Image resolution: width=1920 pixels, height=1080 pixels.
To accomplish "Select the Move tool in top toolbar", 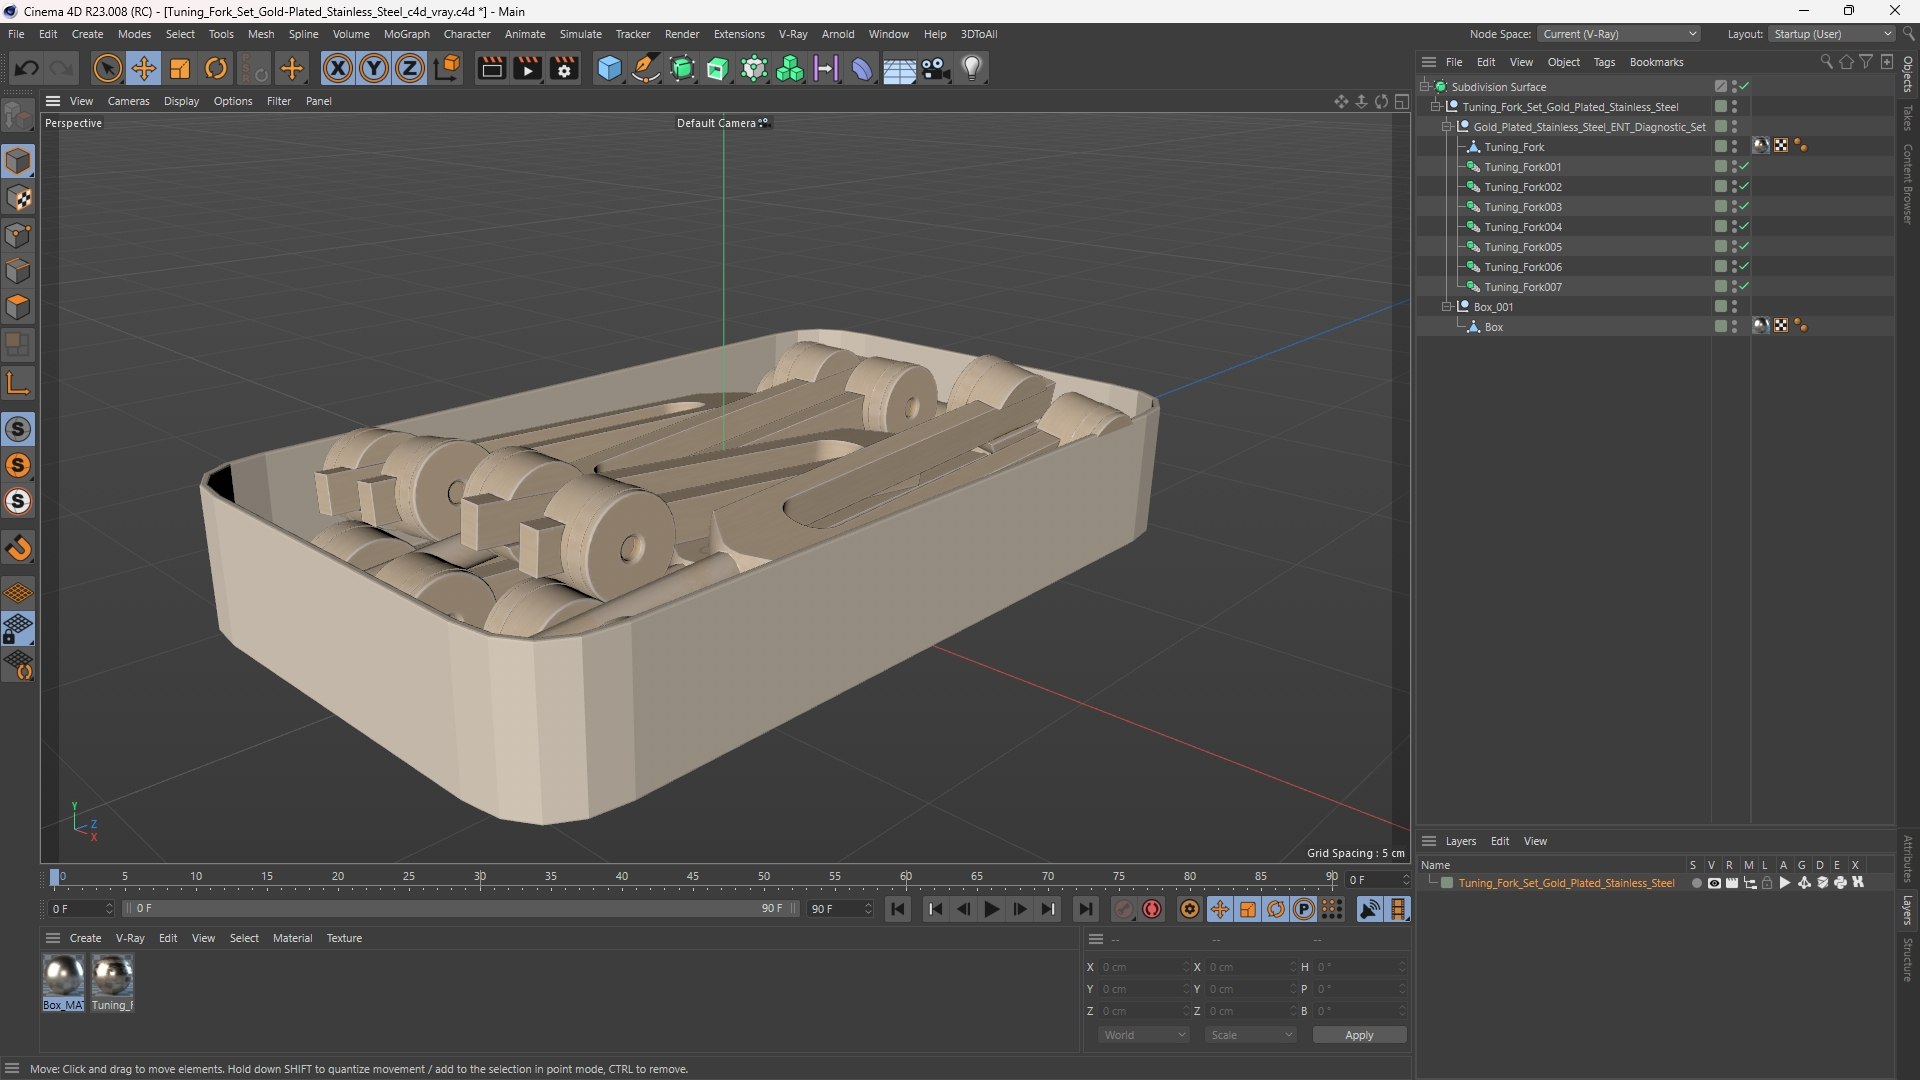I will click(x=144, y=68).
